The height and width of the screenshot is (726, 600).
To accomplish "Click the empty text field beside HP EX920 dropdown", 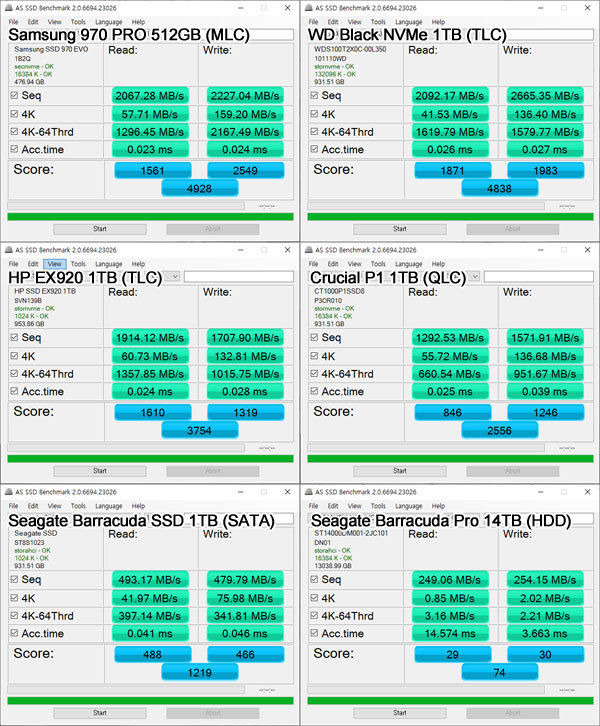I will (239, 277).
